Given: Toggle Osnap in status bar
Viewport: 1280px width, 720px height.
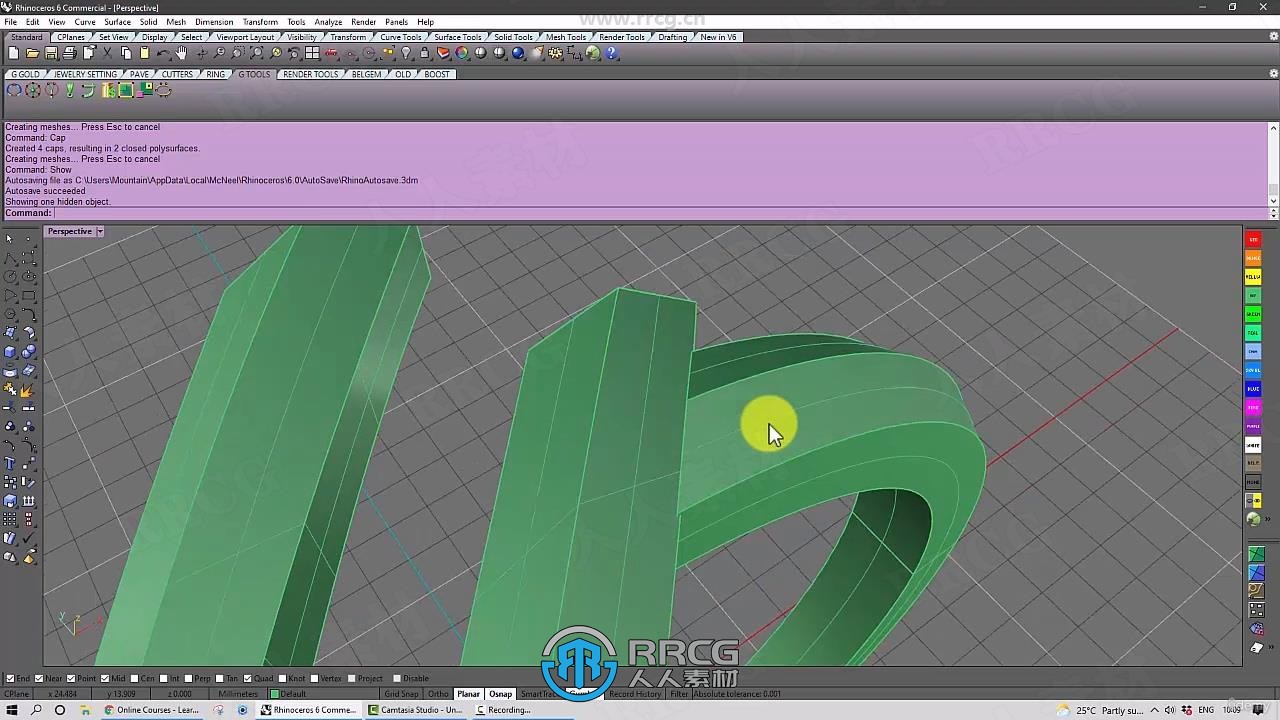Looking at the screenshot, I should point(500,694).
